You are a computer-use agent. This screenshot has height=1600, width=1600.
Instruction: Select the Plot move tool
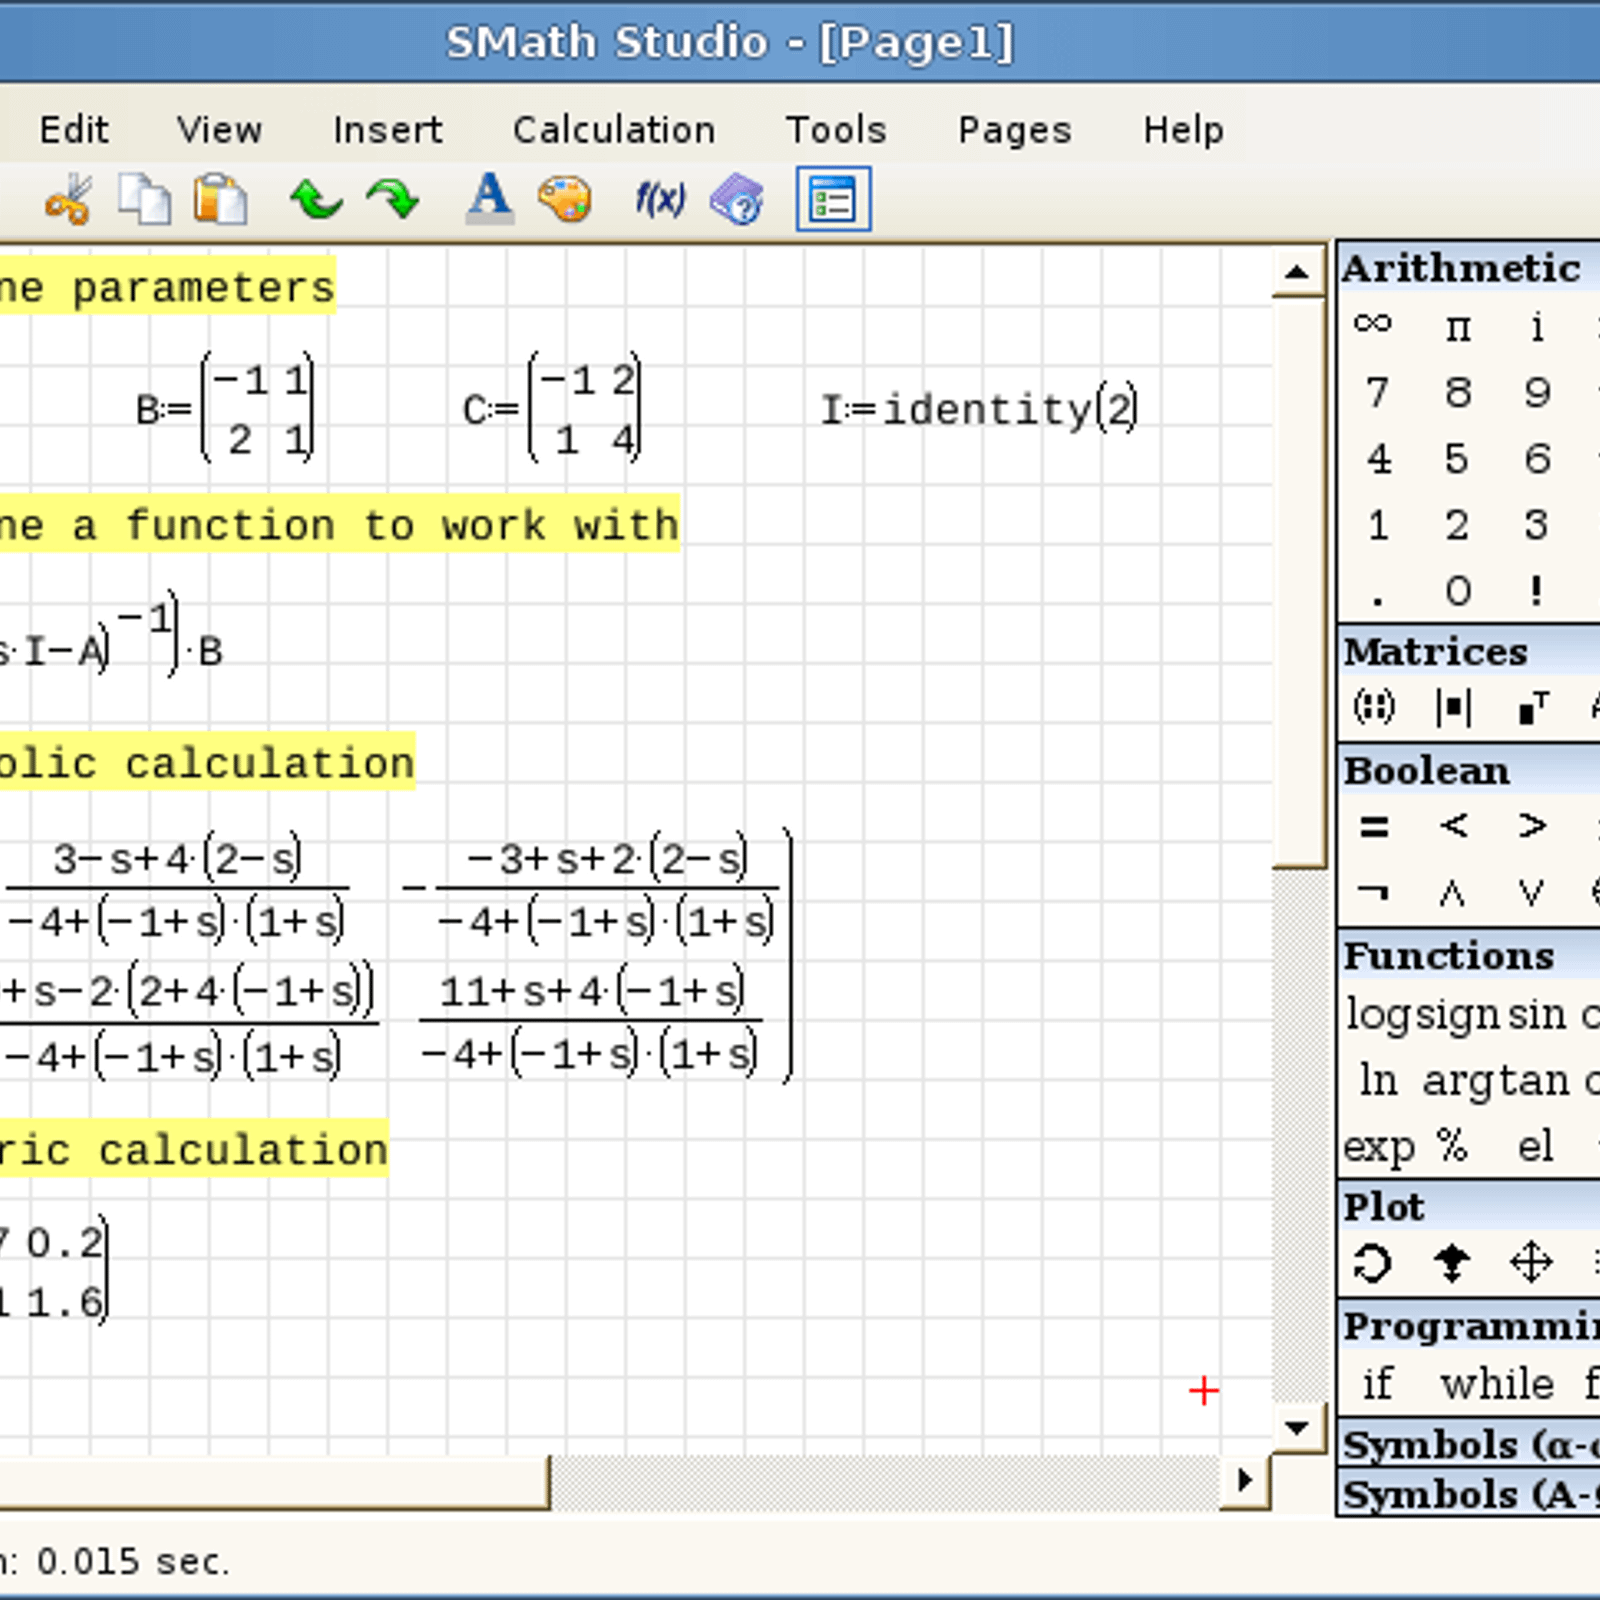click(1532, 1263)
